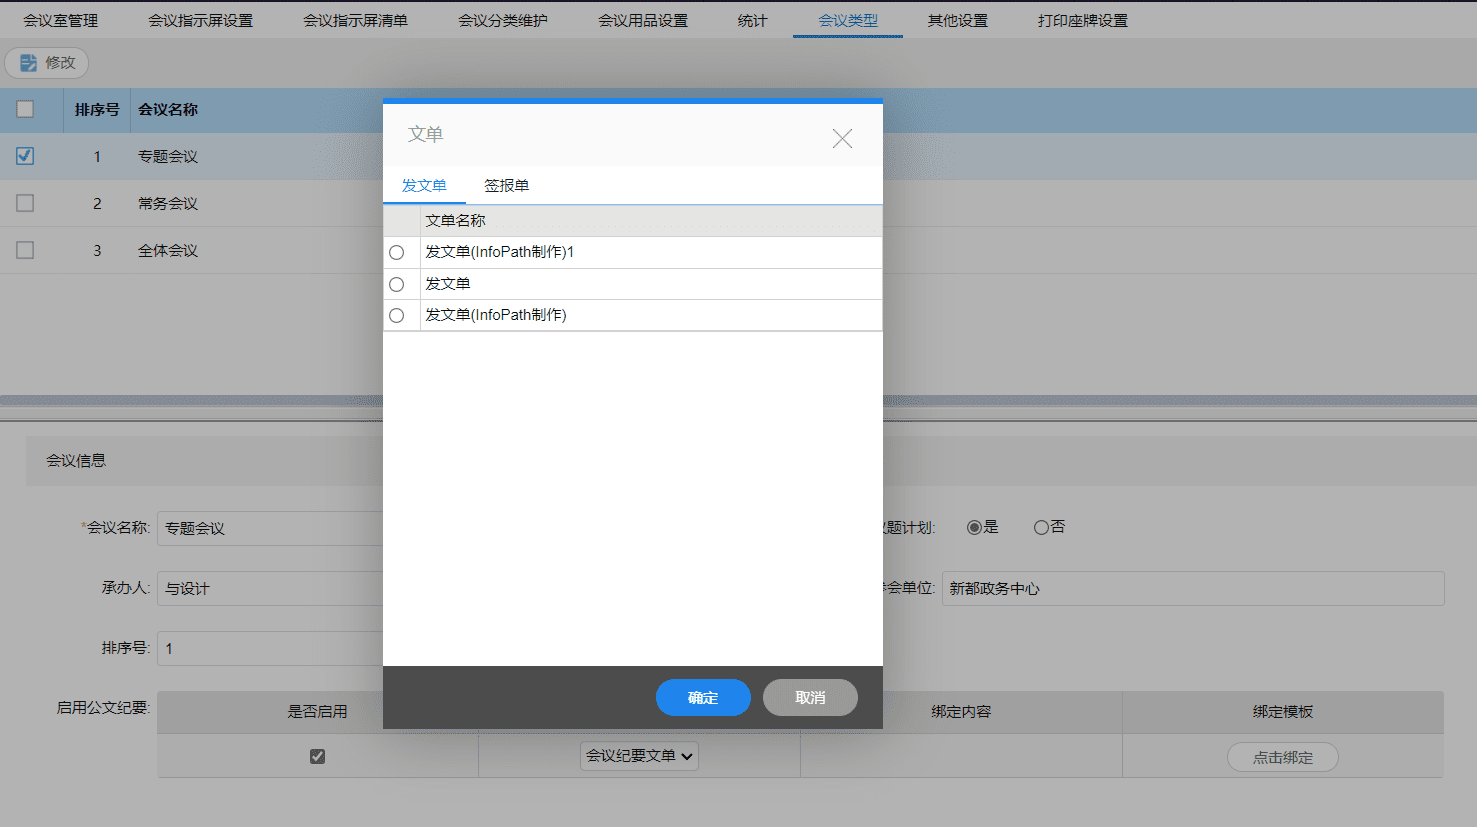The image size is (1477, 827).
Task: Open the 会议指示屏设置 menu tab
Action: click(x=200, y=20)
